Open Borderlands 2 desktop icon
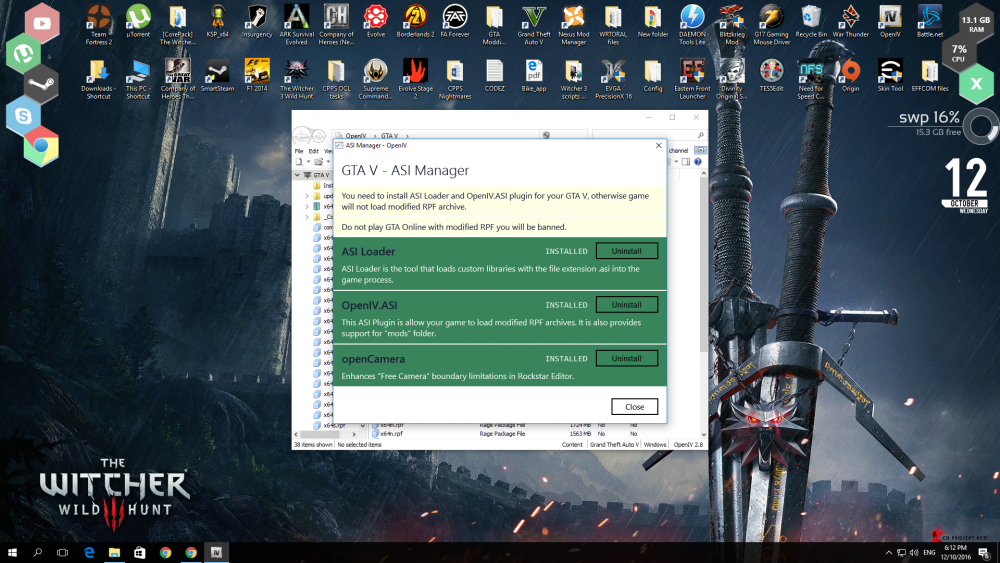 tap(415, 22)
